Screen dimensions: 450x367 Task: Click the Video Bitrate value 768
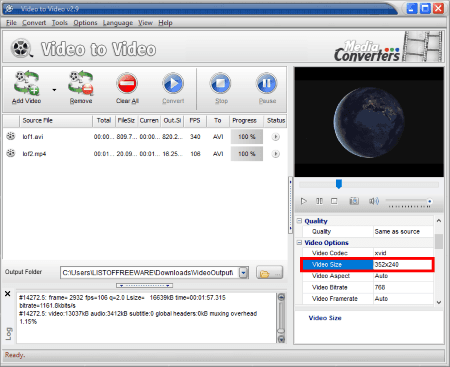[403, 287]
